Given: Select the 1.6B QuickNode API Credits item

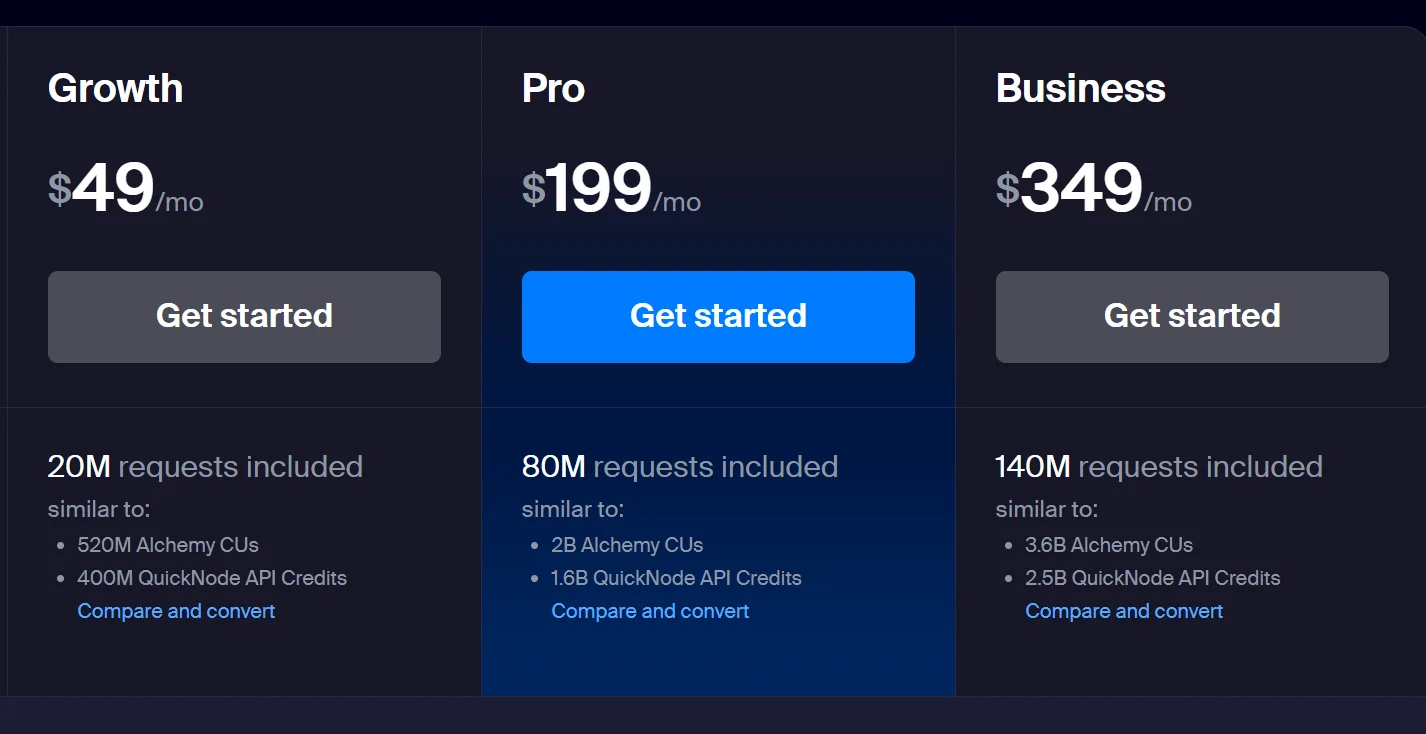Looking at the screenshot, I should click(x=676, y=578).
